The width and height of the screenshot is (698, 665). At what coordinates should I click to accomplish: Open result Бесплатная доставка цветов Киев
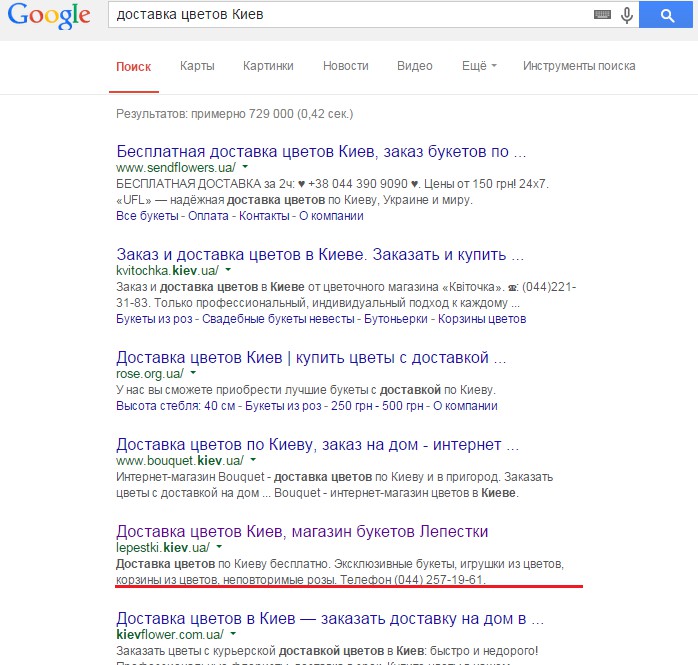[321, 151]
